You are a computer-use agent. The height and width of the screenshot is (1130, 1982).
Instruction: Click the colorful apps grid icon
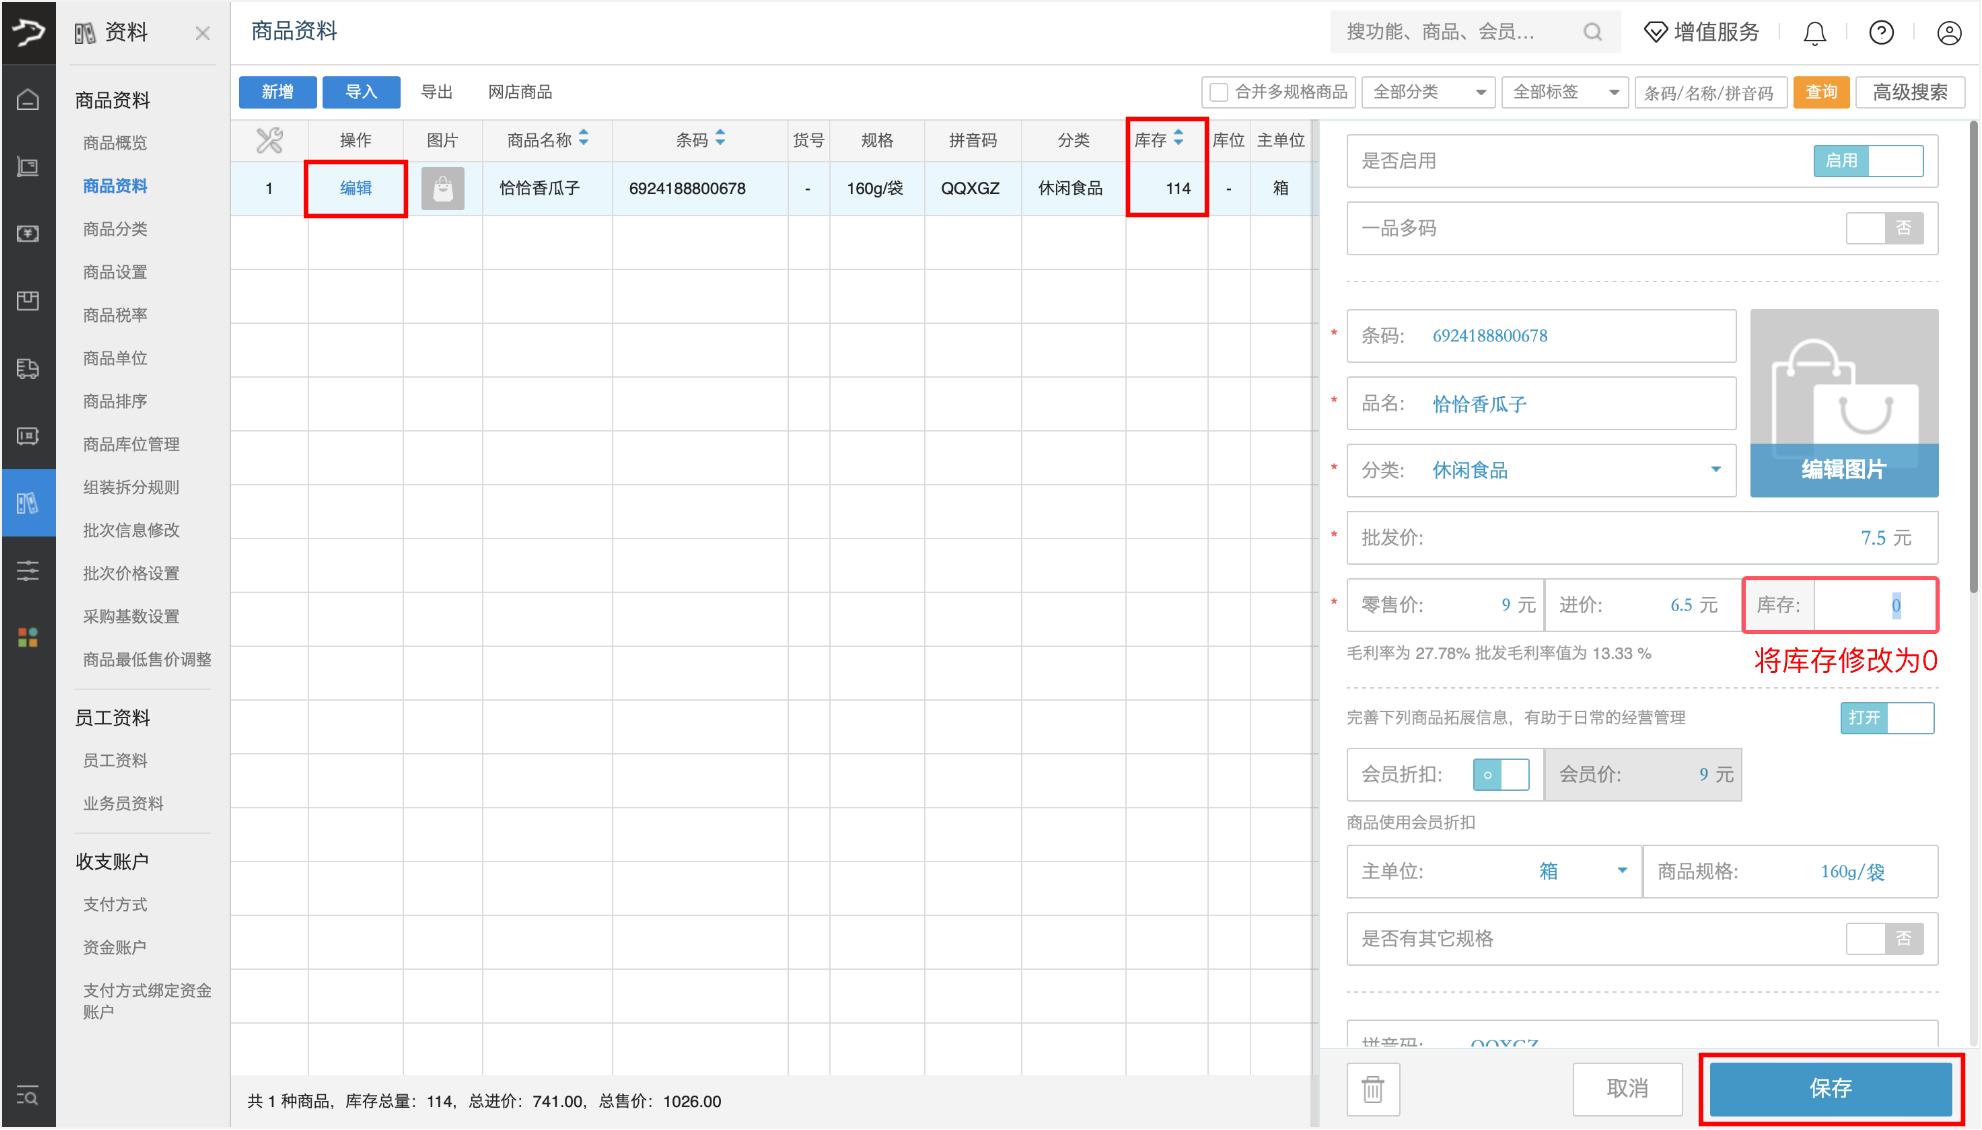(28, 637)
